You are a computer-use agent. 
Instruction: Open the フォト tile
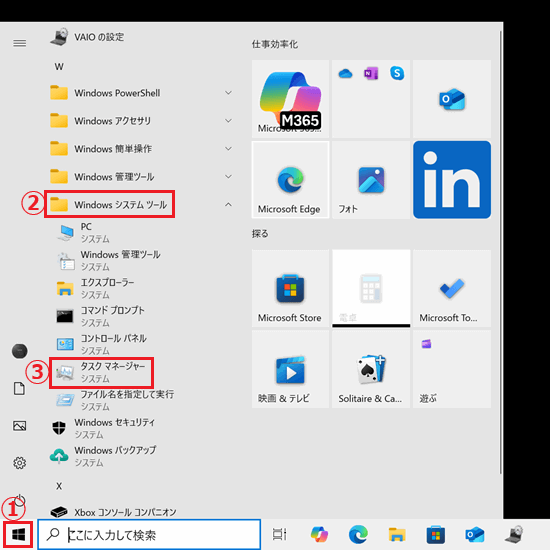(371, 180)
